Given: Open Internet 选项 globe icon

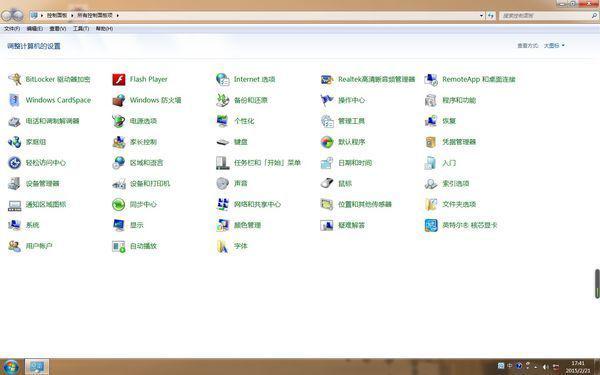Looking at the screenshot, I should click(x=223, y=79).
